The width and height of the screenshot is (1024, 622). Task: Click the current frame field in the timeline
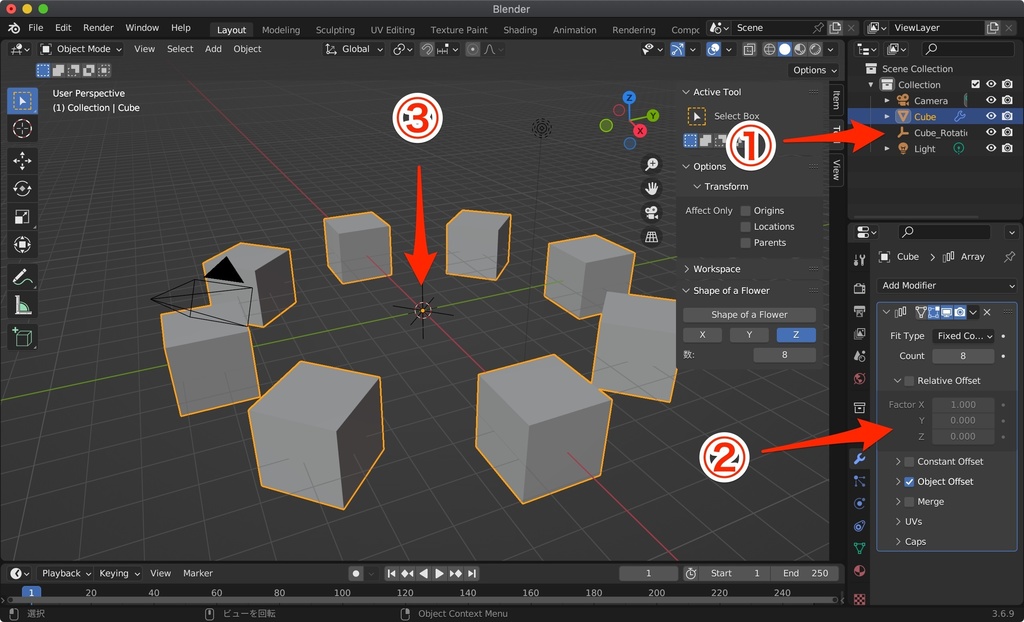tap(648, 573)
